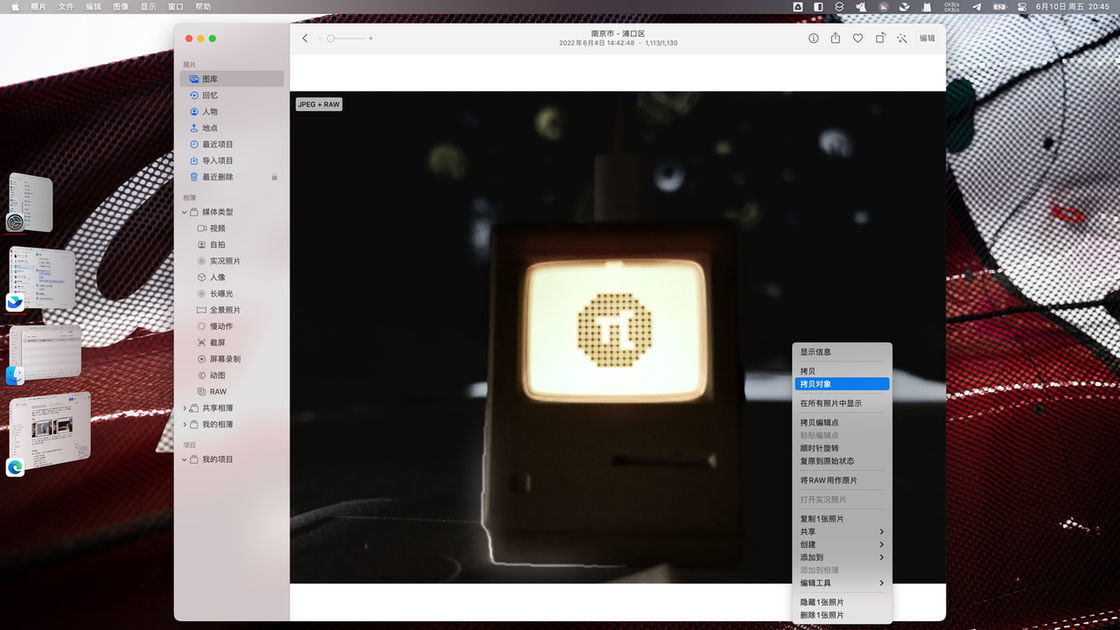Open the 照片 menu in menu bar
Viewport: 1120px width, 630px height.
tap(39, 6)
